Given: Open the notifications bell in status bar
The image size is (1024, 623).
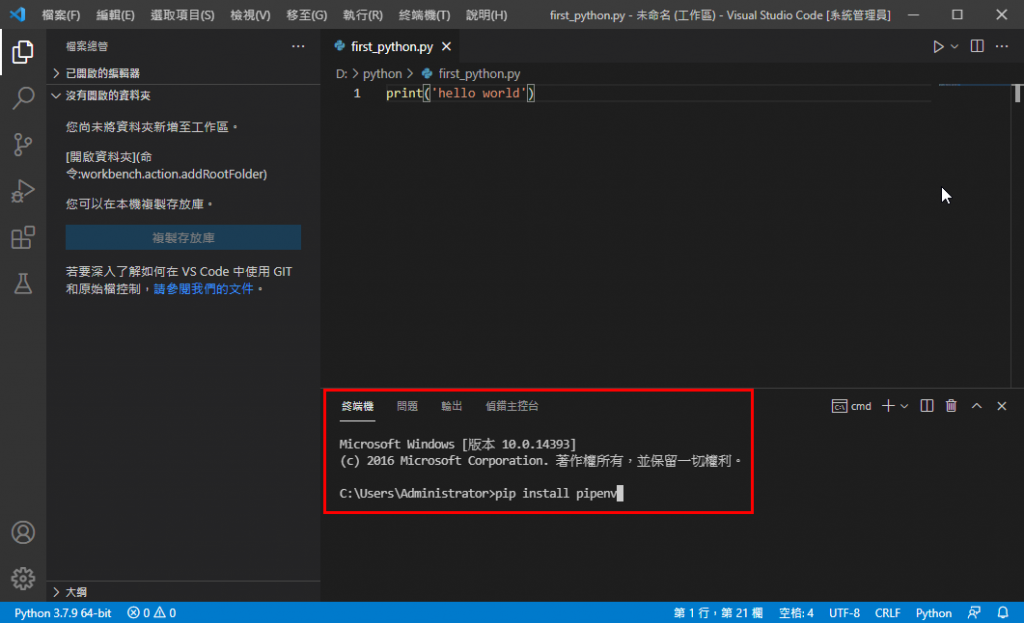Looking at the screenshot, I should (1003, 613).
